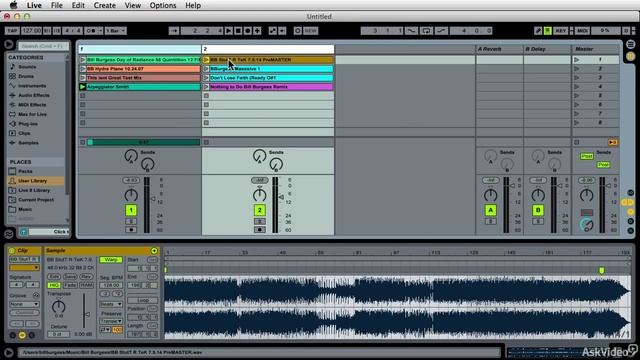This screenshot has width=640, height=360.
Task: Click the Master preview/cue volume knob
Action: [587, 224]
